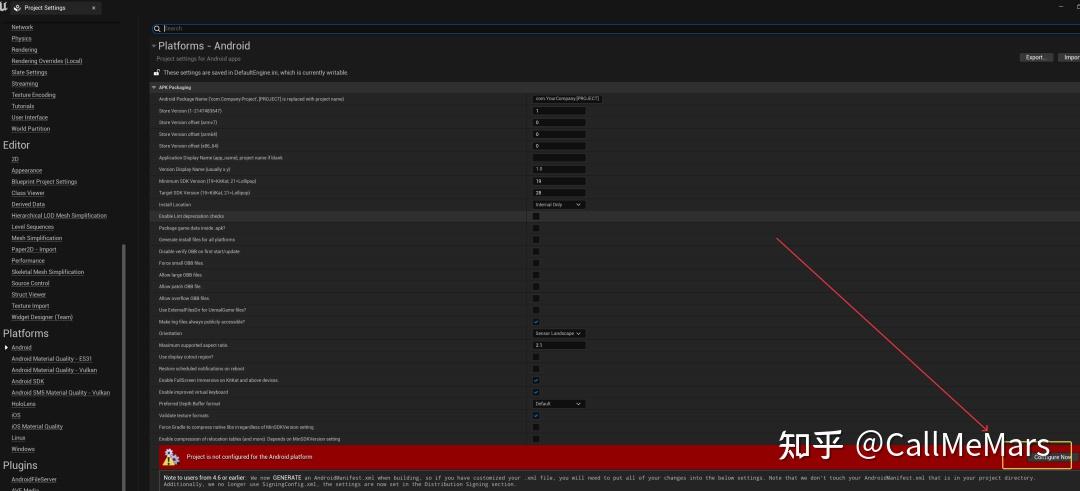
Task: Open Paper2D - Import settings
Action: pyautogui.click(x=34, y=249)
